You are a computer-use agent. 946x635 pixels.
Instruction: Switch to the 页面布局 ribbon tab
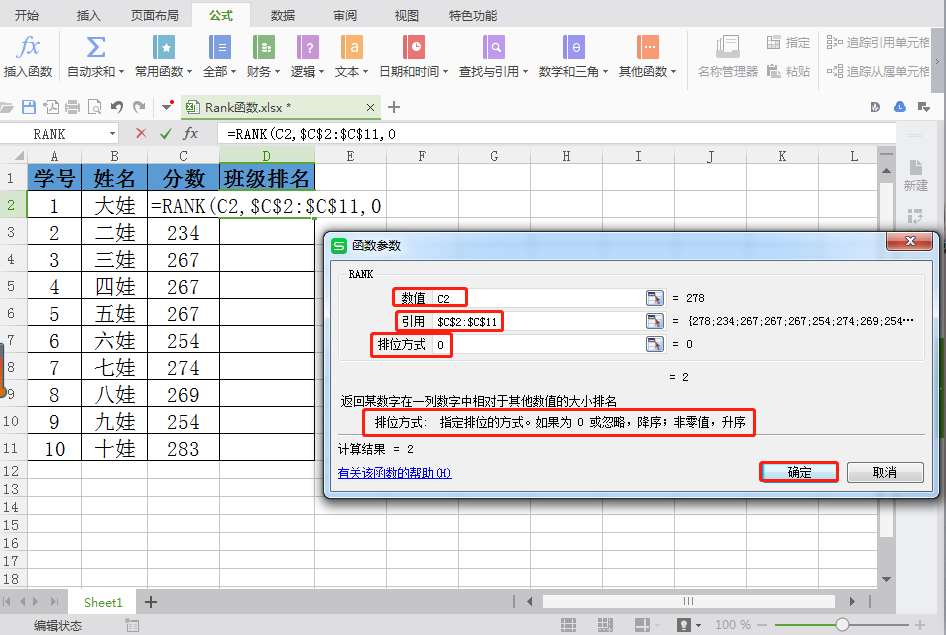pyautogui.click(x=154, y=16)
